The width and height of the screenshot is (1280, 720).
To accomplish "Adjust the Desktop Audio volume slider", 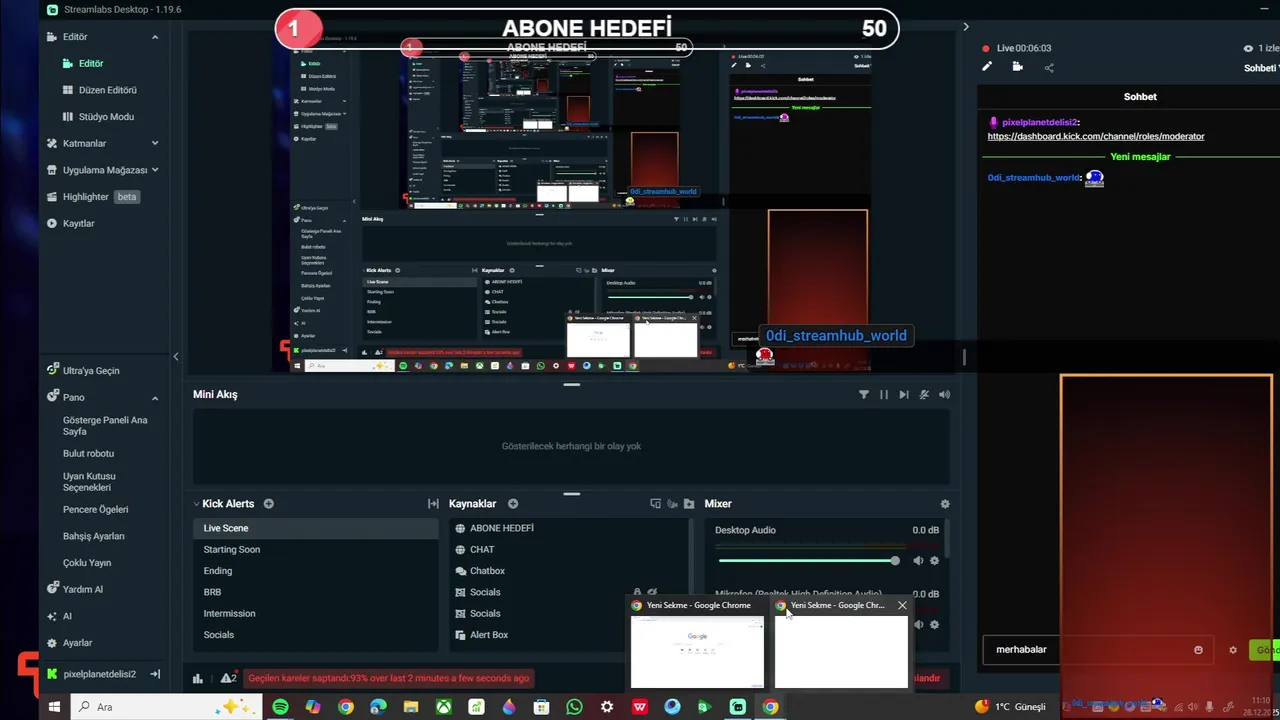I will tap(808, 561).
